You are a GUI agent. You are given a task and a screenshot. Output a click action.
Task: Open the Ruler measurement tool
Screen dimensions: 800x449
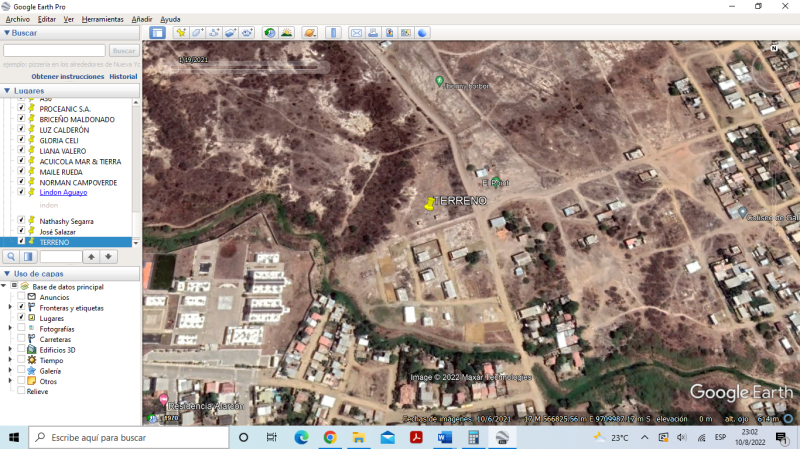point(334,33)
